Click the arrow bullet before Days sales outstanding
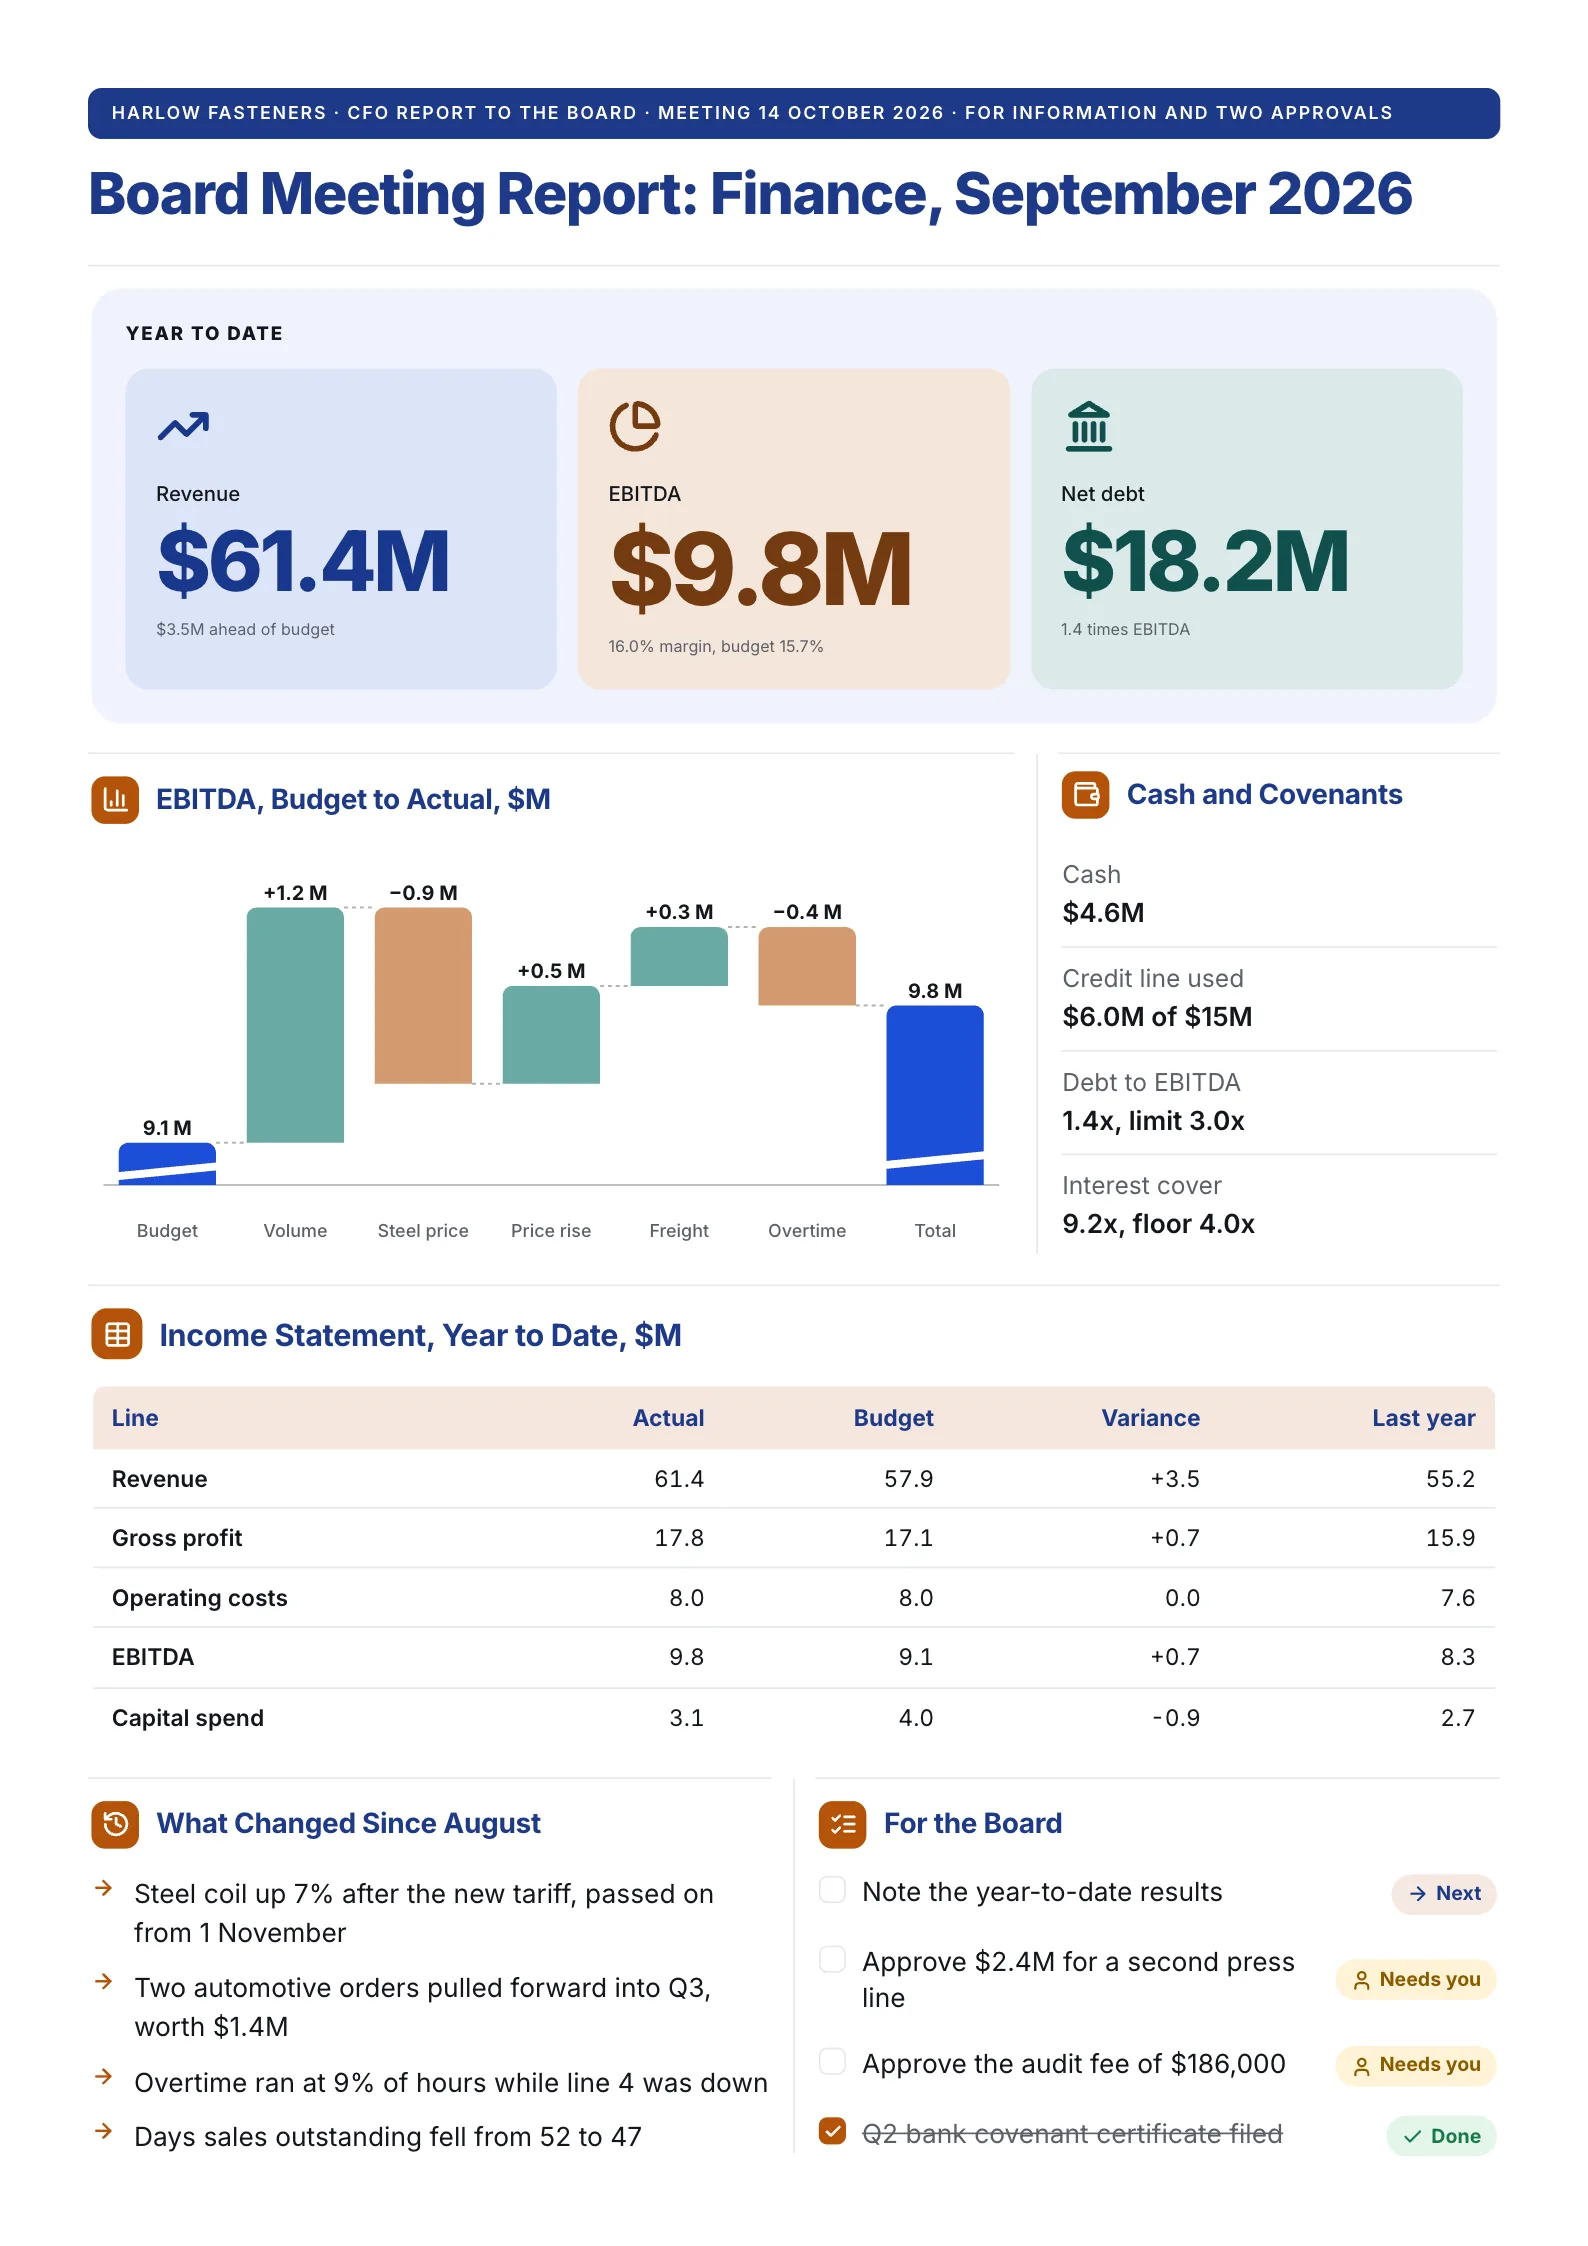 [103, 2130]
